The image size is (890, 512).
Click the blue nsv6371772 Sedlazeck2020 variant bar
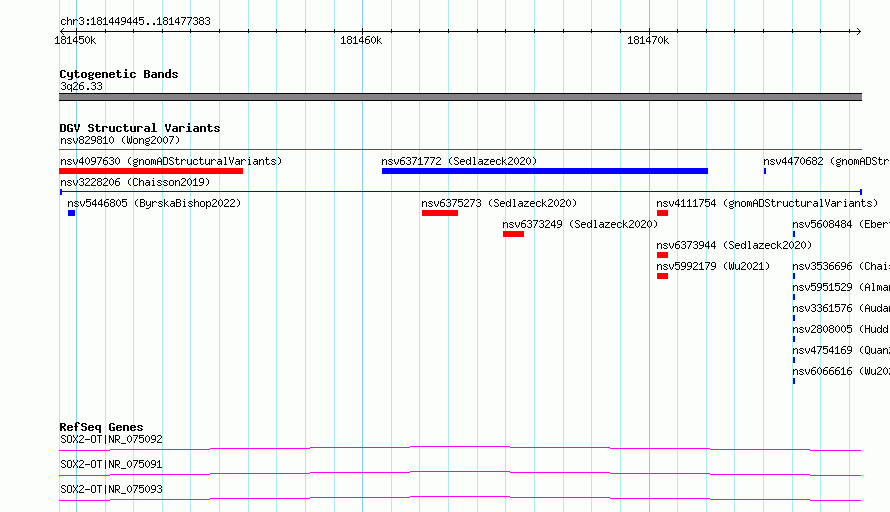545,171
